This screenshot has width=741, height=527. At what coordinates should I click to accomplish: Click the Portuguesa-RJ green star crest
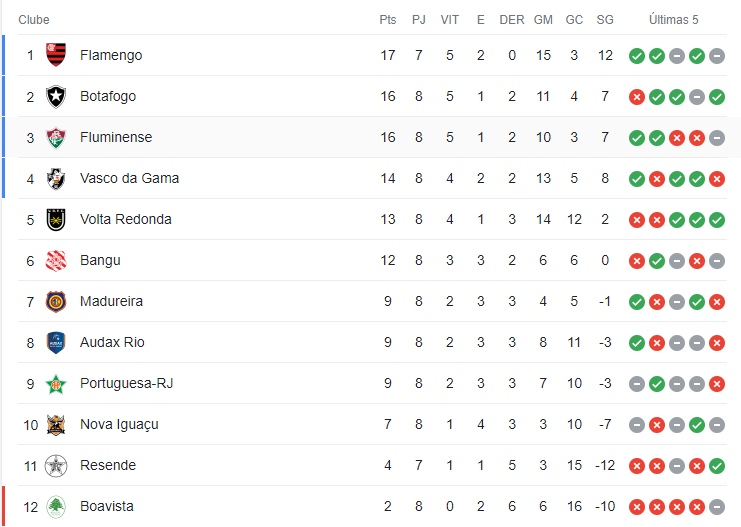pos(56,384)
